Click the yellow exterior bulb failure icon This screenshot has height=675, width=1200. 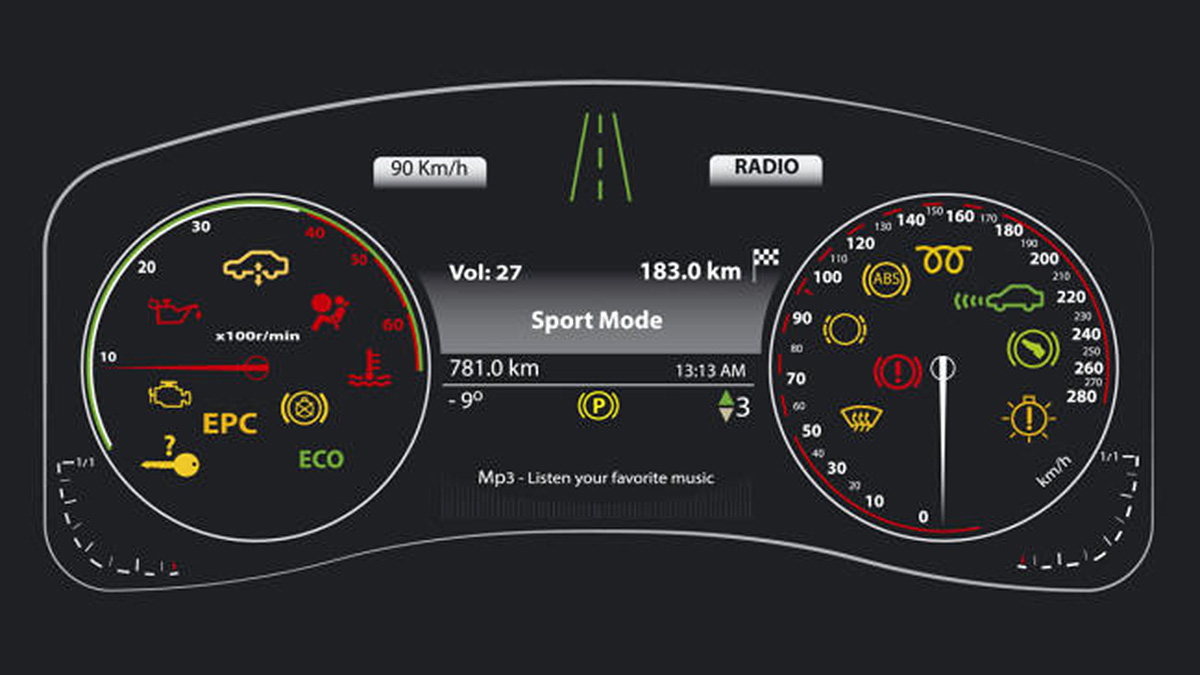click(1026, 418)
